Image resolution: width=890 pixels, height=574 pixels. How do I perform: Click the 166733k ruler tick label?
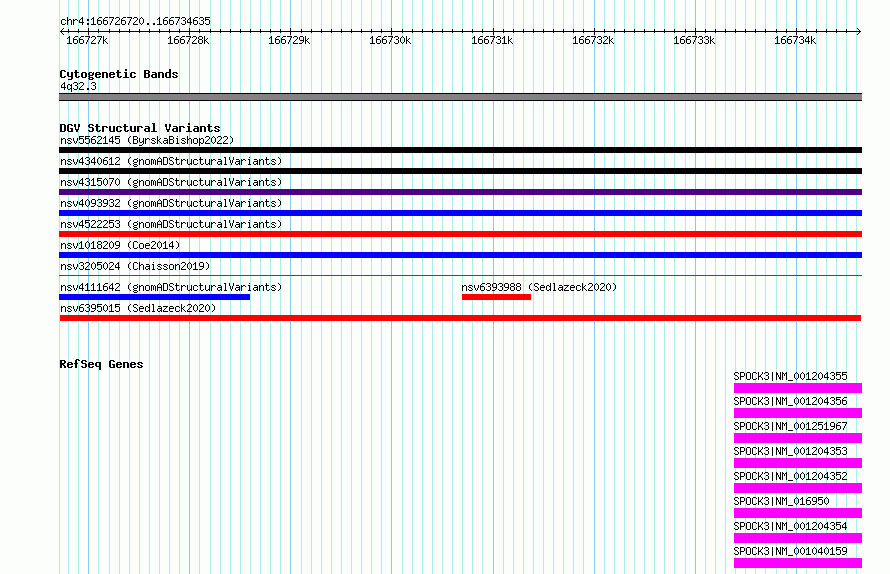(x=694, y=40)
